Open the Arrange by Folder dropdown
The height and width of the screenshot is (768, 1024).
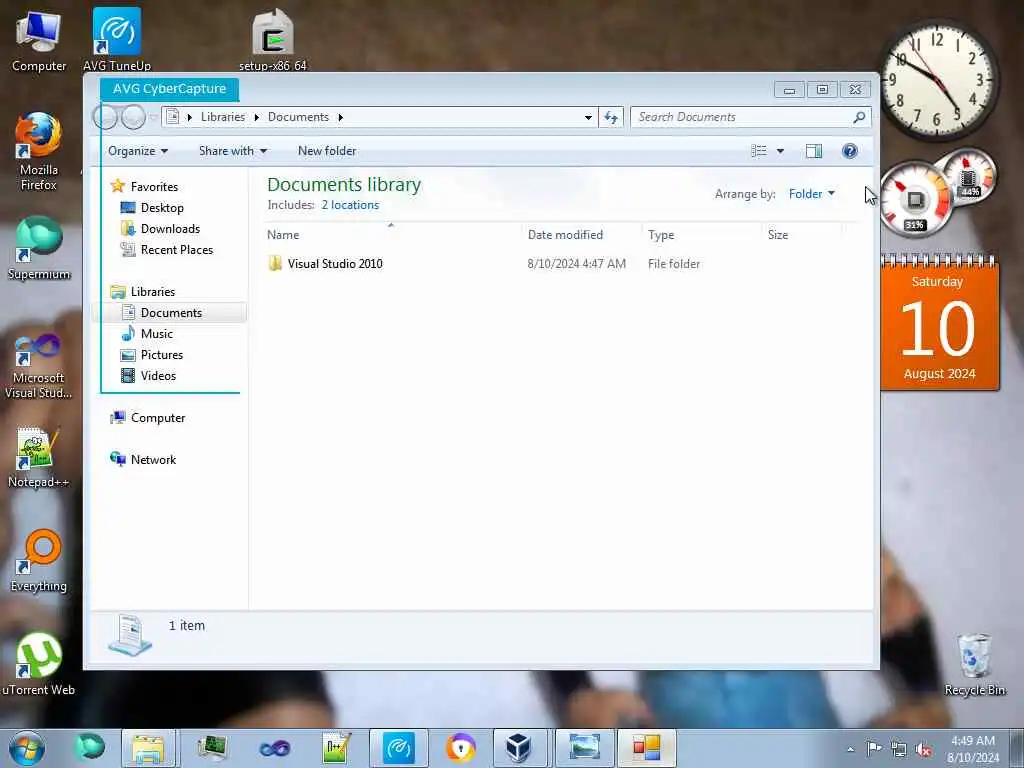tap(812, 194)
